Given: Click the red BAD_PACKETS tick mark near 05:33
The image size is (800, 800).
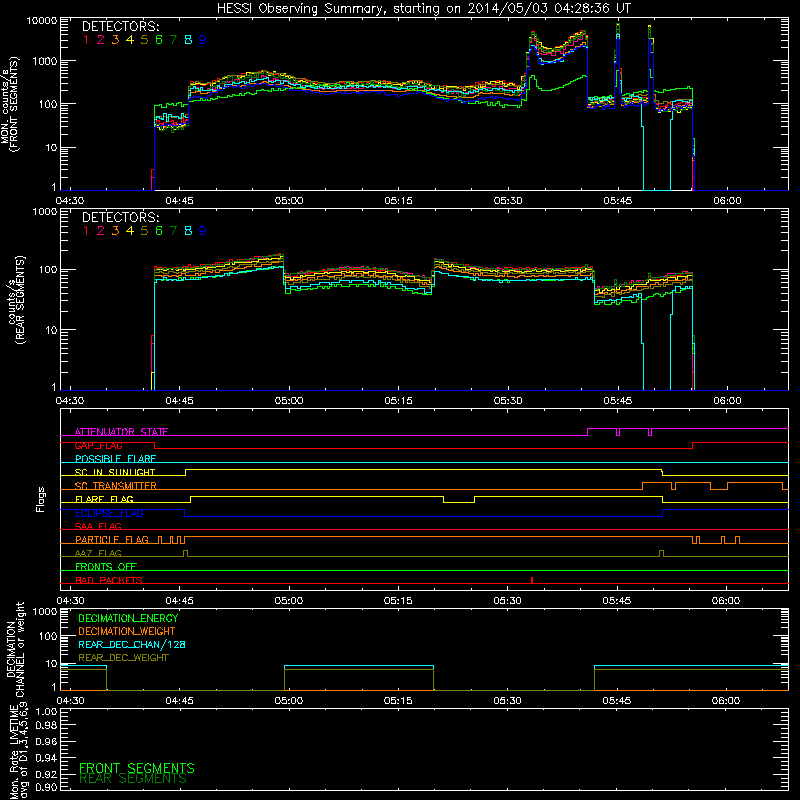Looking at the screenshot, I should pos(532,580).
